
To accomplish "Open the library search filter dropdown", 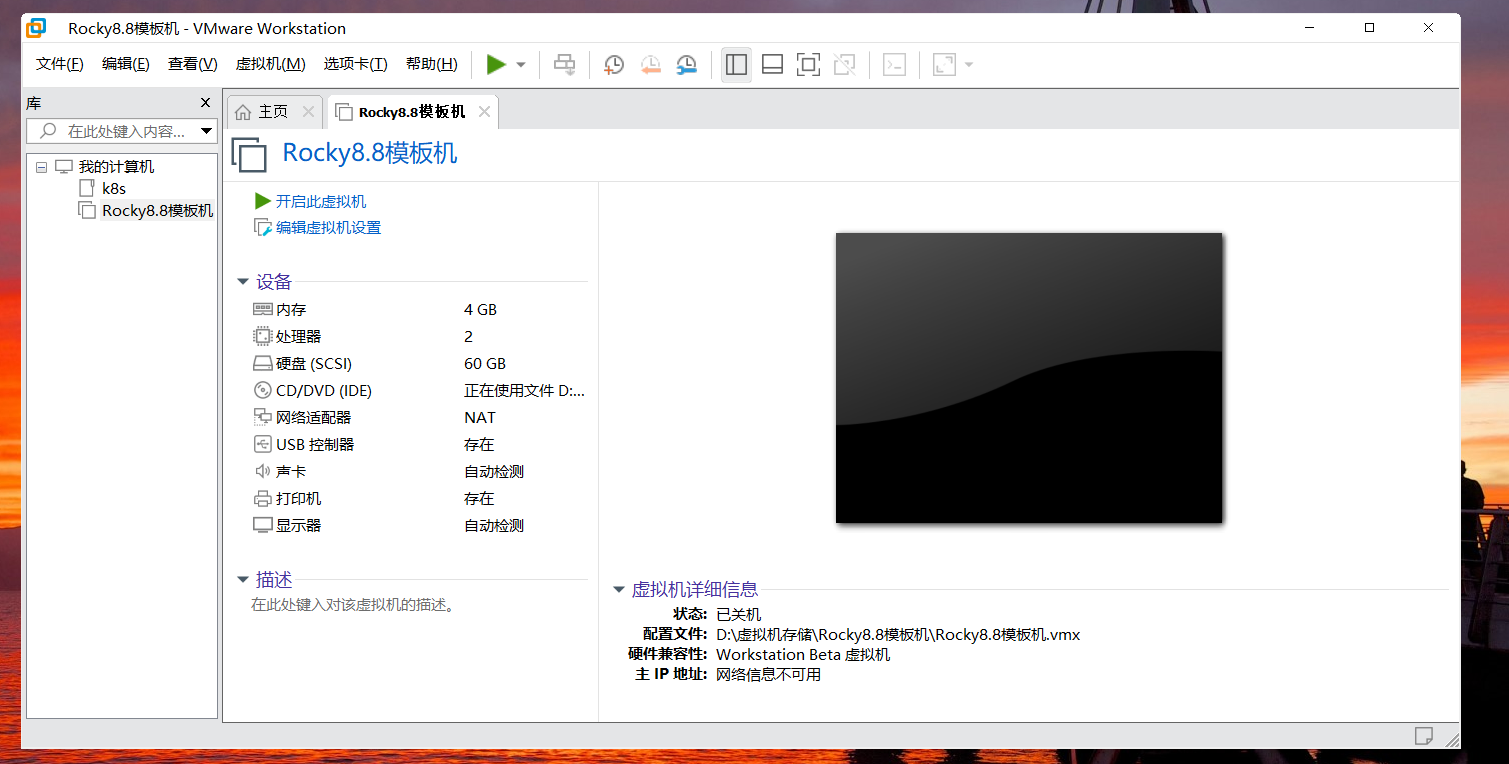I will (207, 131).
